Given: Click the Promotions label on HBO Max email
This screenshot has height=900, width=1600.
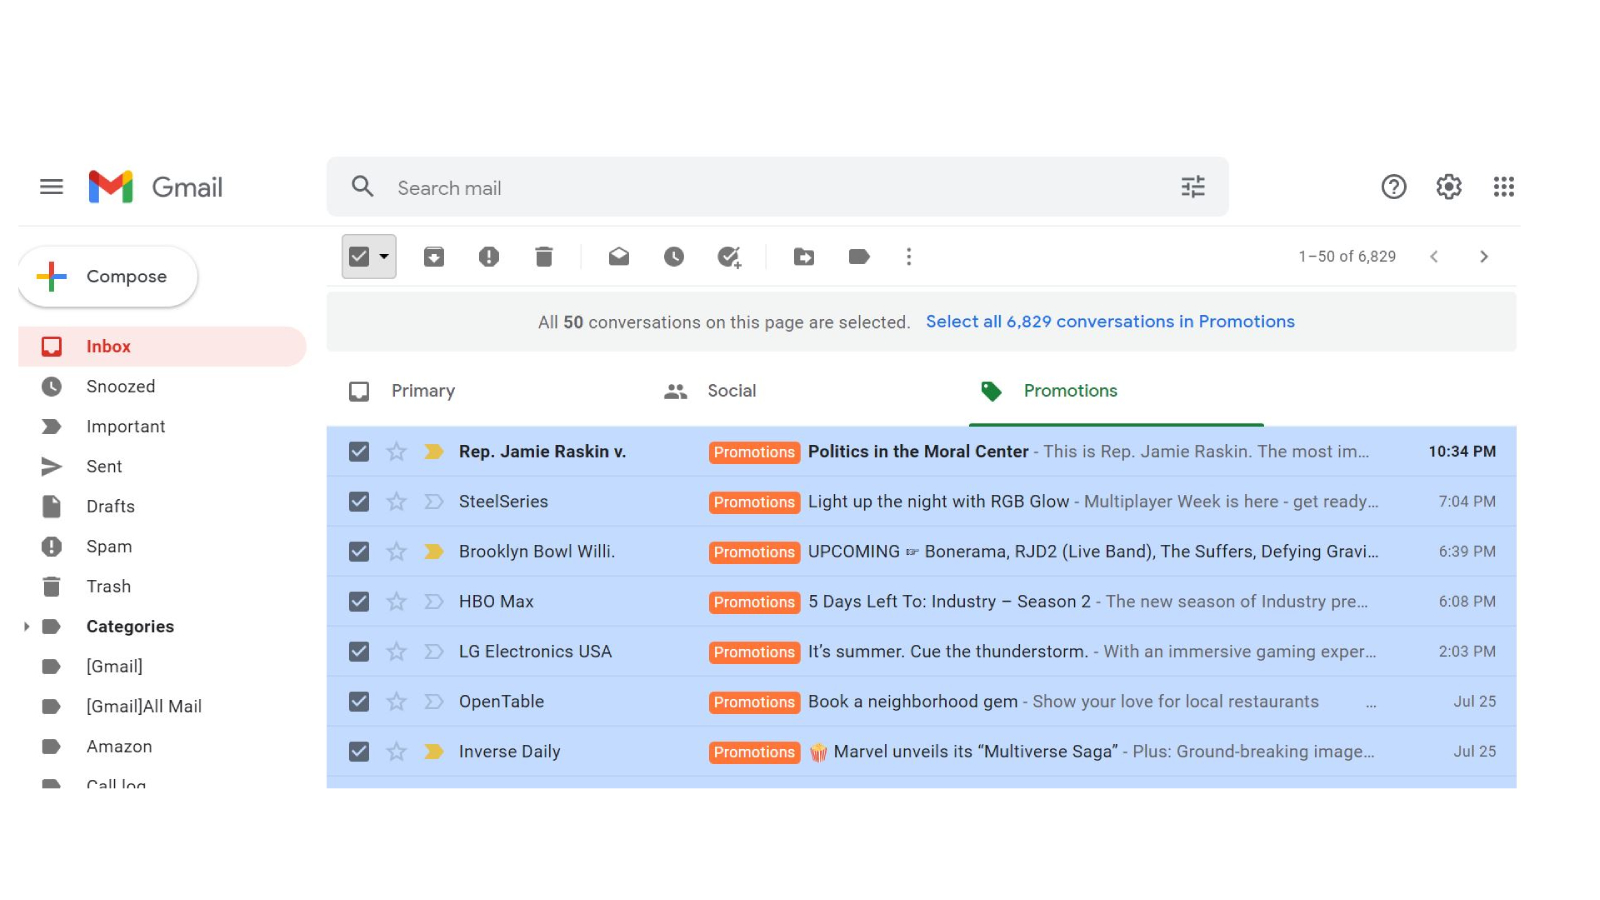Looking at the screenshot, I should [754, 602].
